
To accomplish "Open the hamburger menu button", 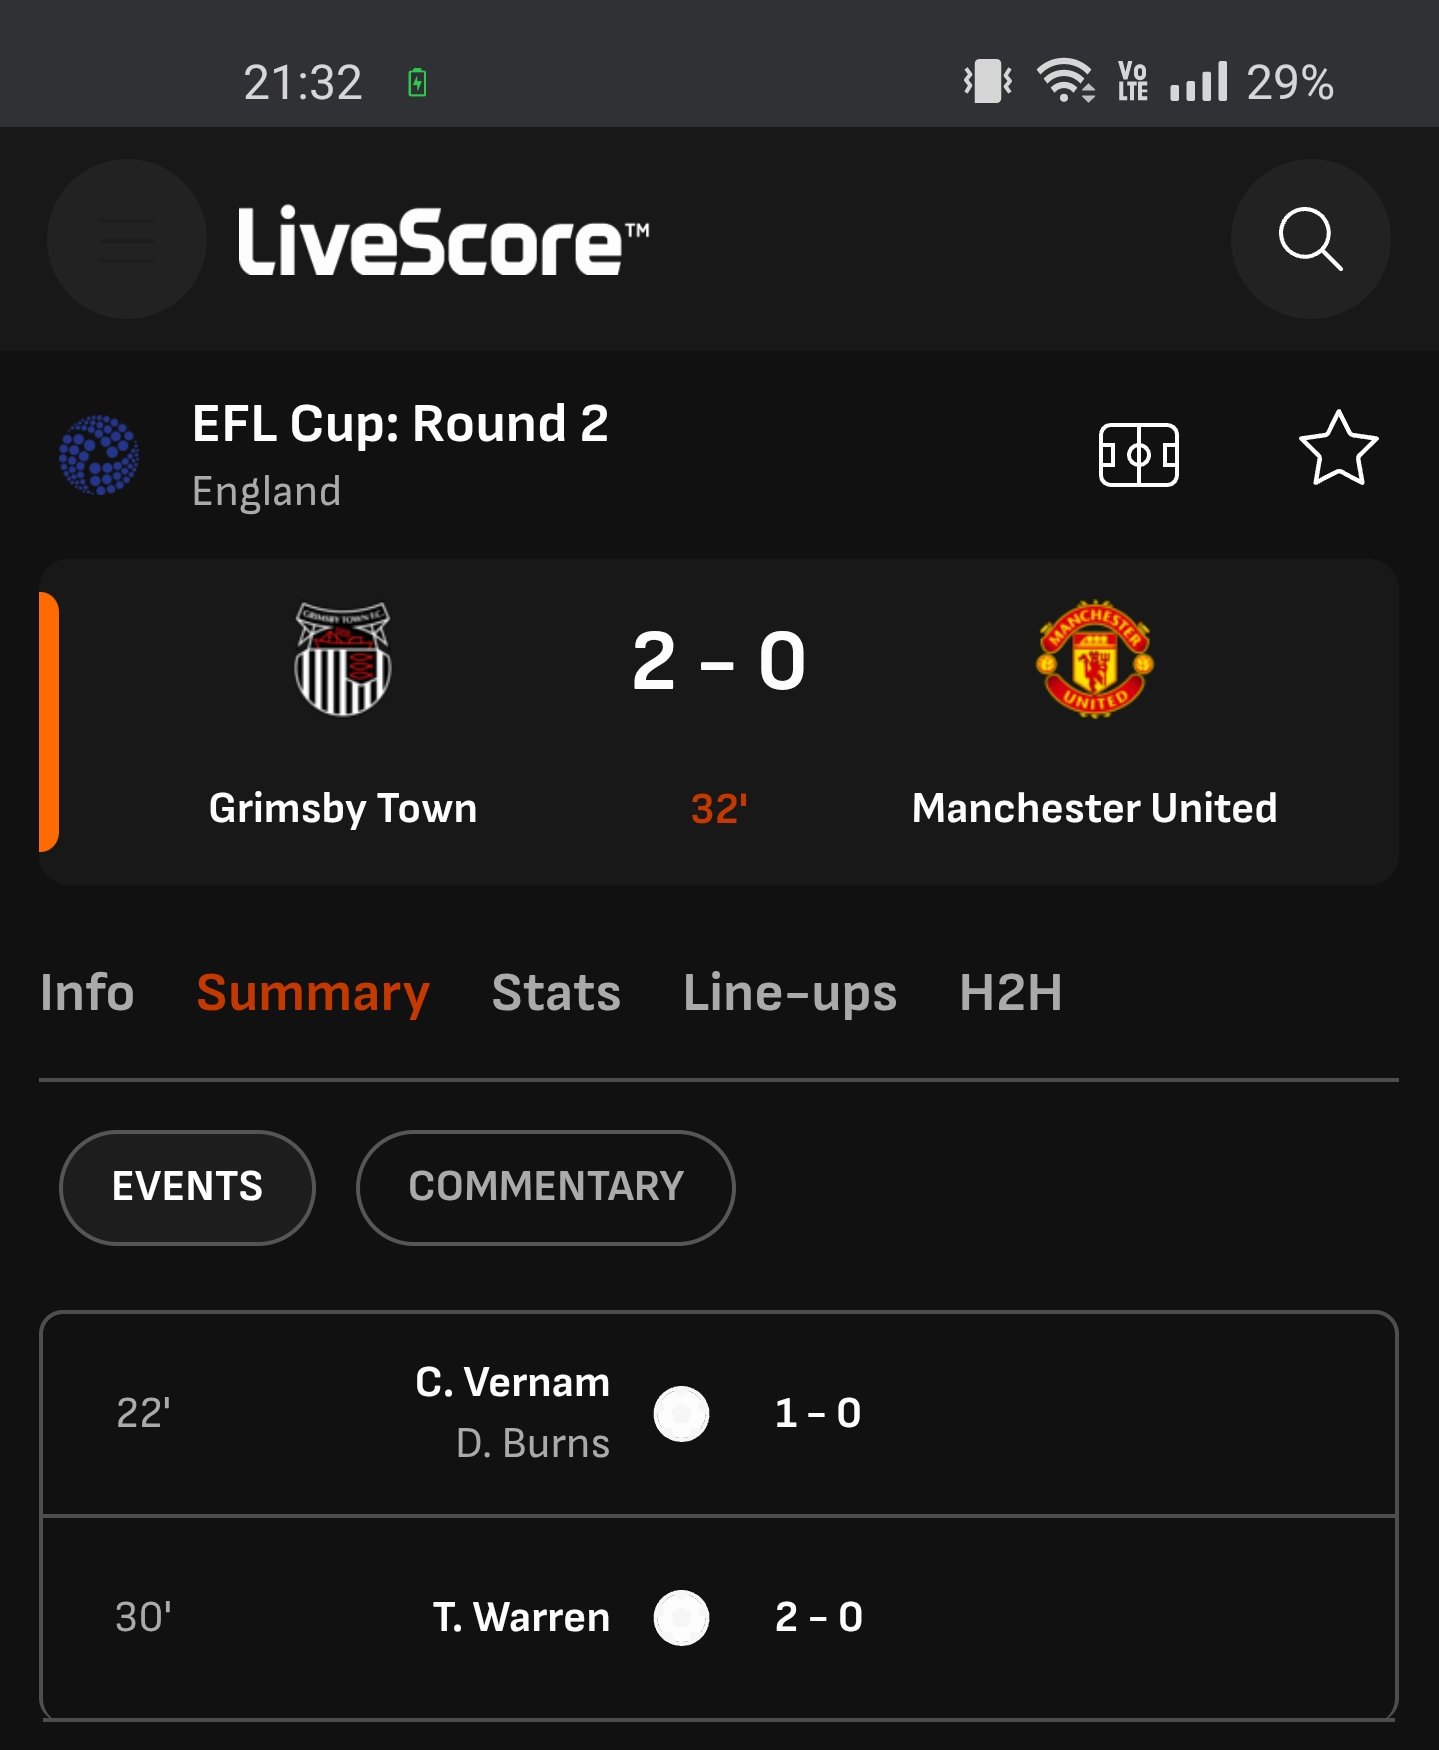I will point(127,239).
